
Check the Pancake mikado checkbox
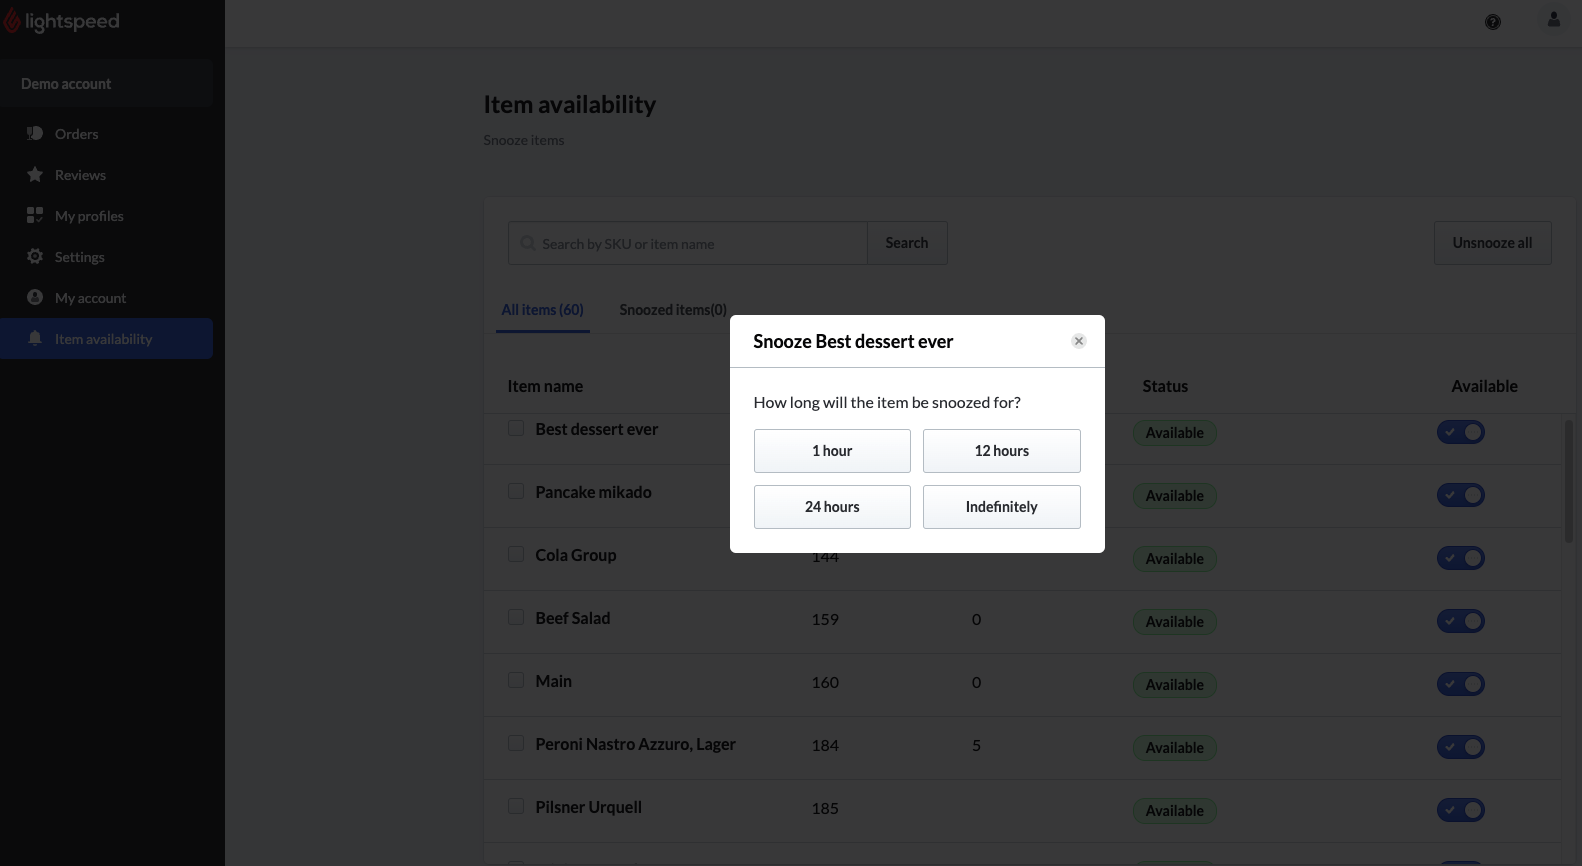pyautogui.click(x=516, y=491)
